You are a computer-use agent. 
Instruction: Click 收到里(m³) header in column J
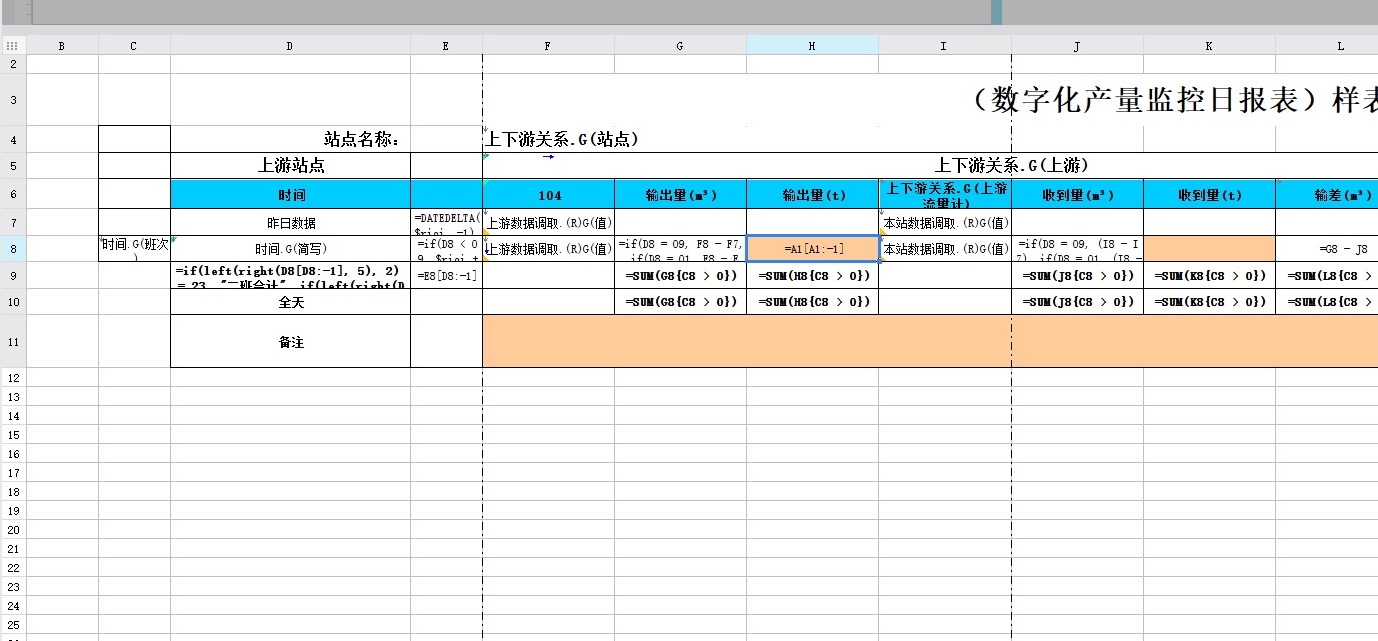point(1077,194)
